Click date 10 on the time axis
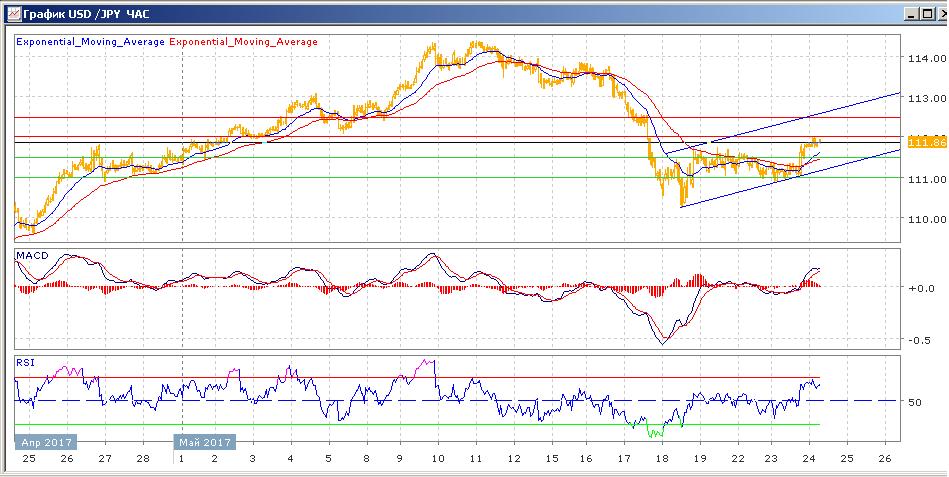Screen dimensions: 949x477 point(438,459)
